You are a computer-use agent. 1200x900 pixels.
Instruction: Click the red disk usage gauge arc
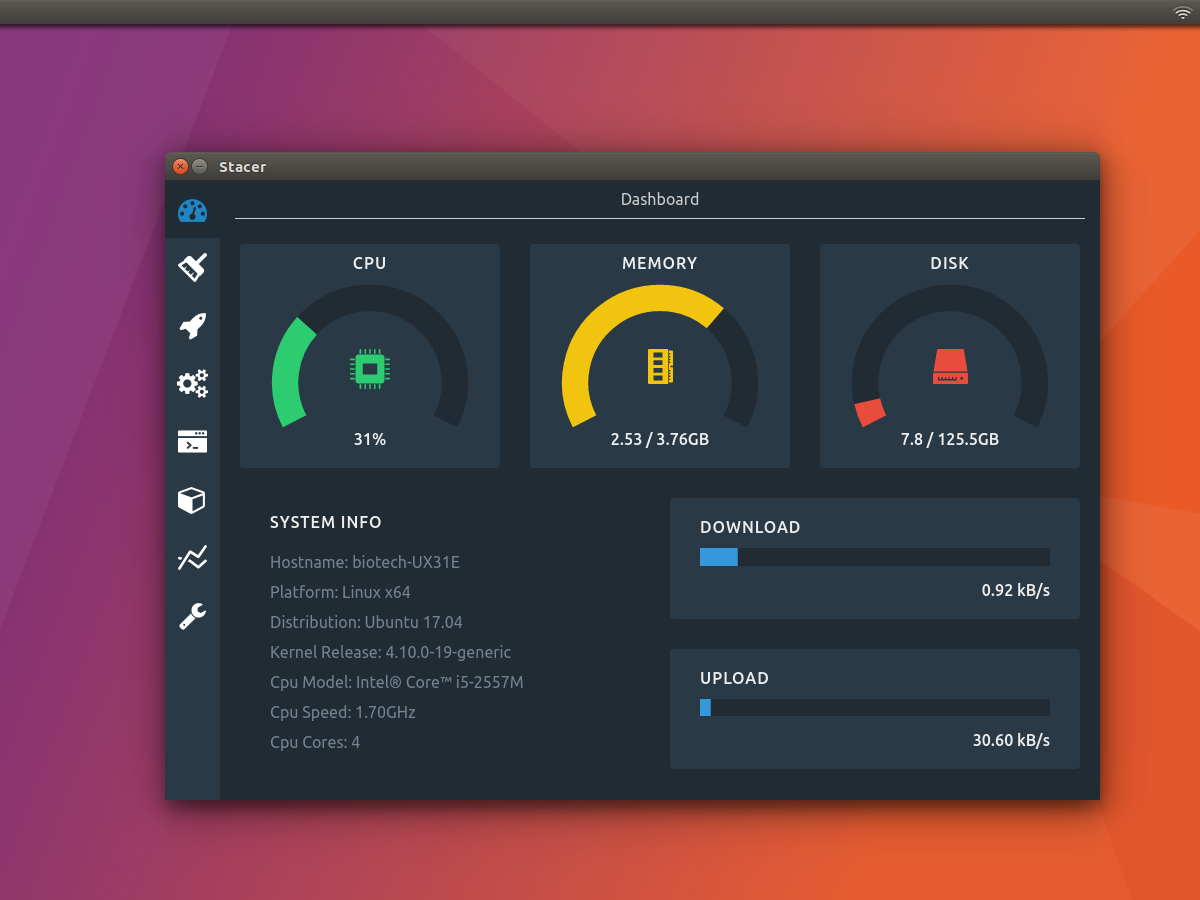(870, 412)
